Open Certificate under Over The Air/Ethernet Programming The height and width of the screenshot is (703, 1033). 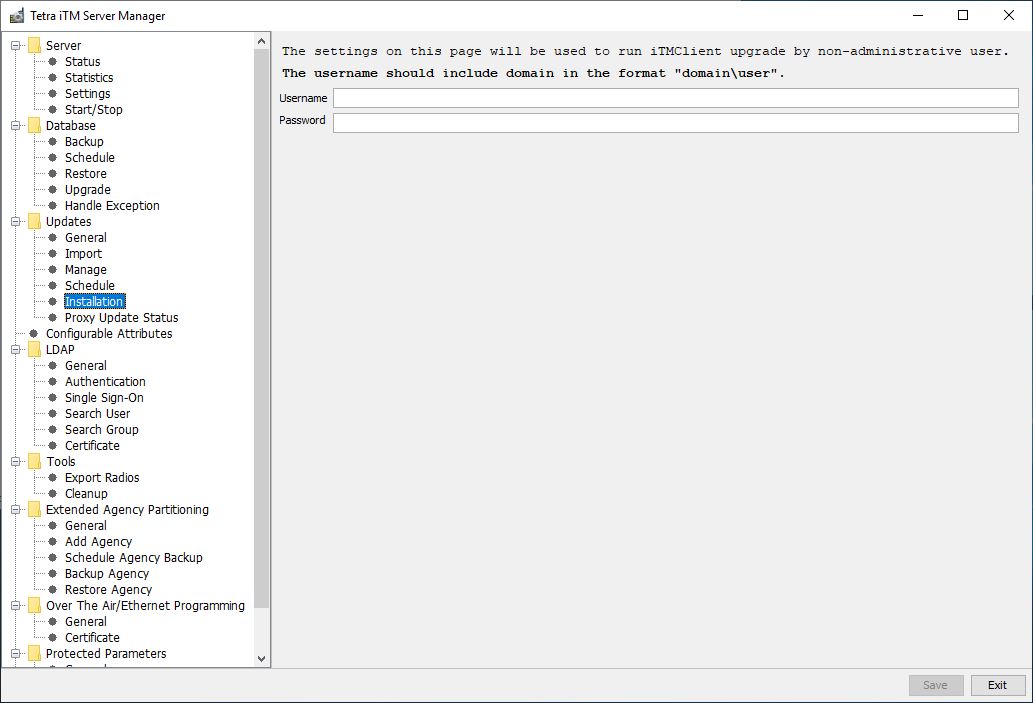point(92,638)
